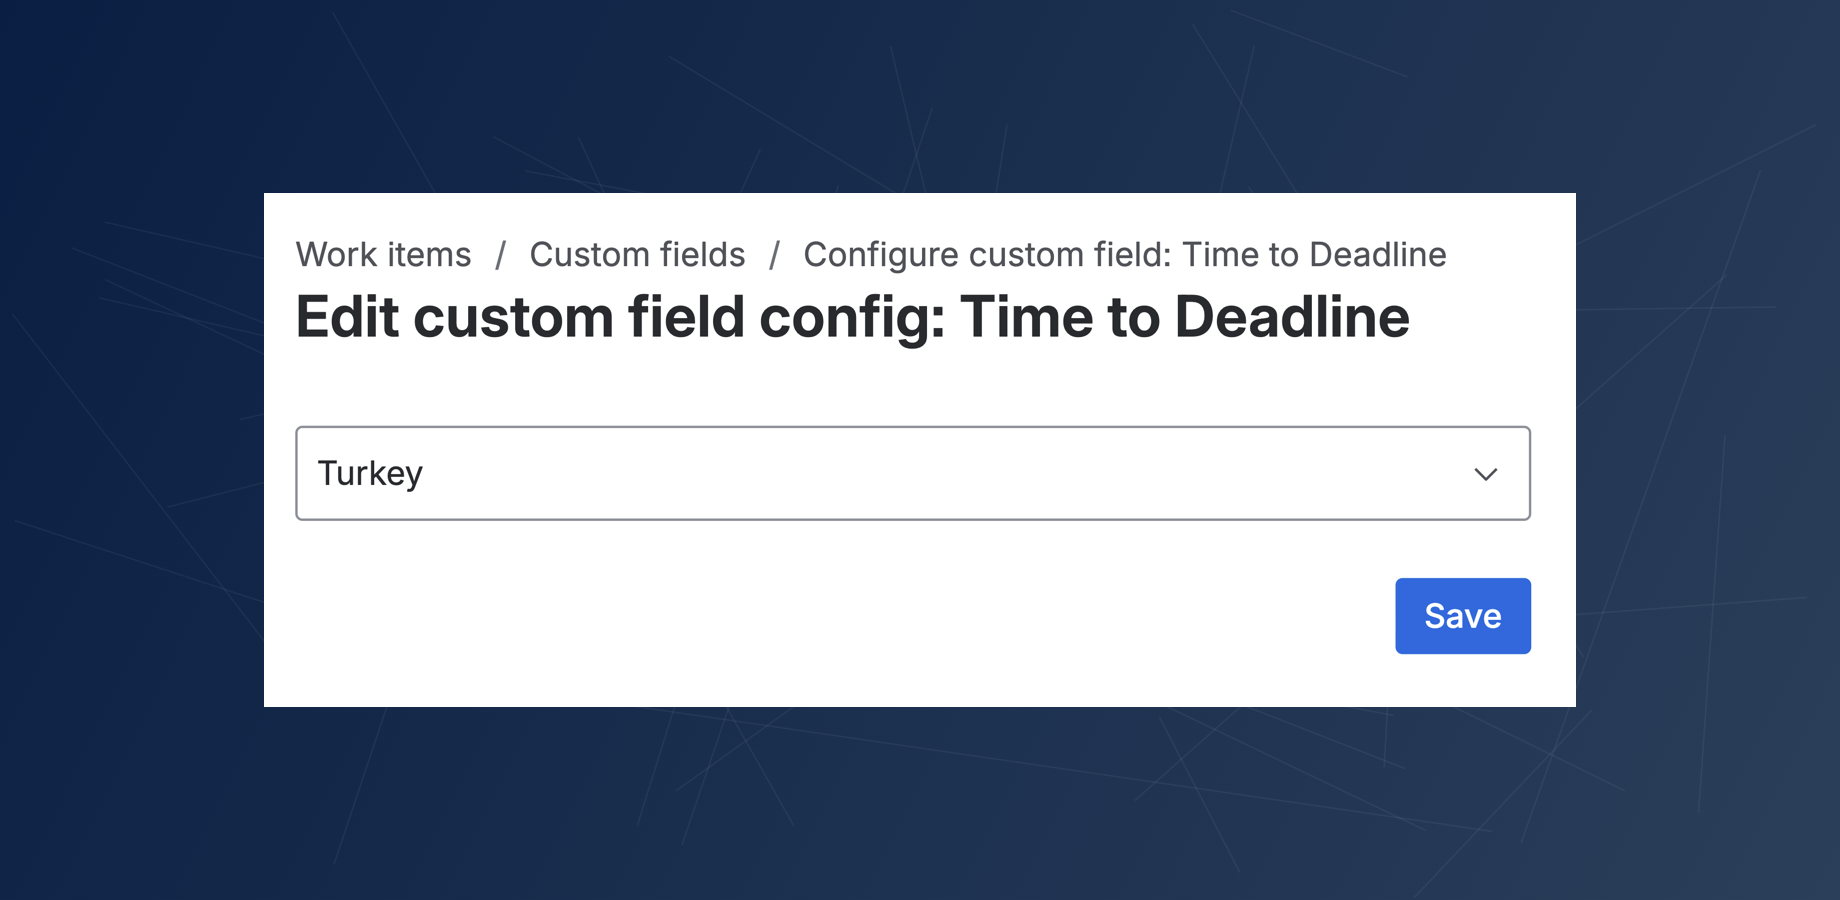Click the 'Time to Deadline' breadcrumb text
Viewport: 1840px width, 900px height.
coord(1313,255)
